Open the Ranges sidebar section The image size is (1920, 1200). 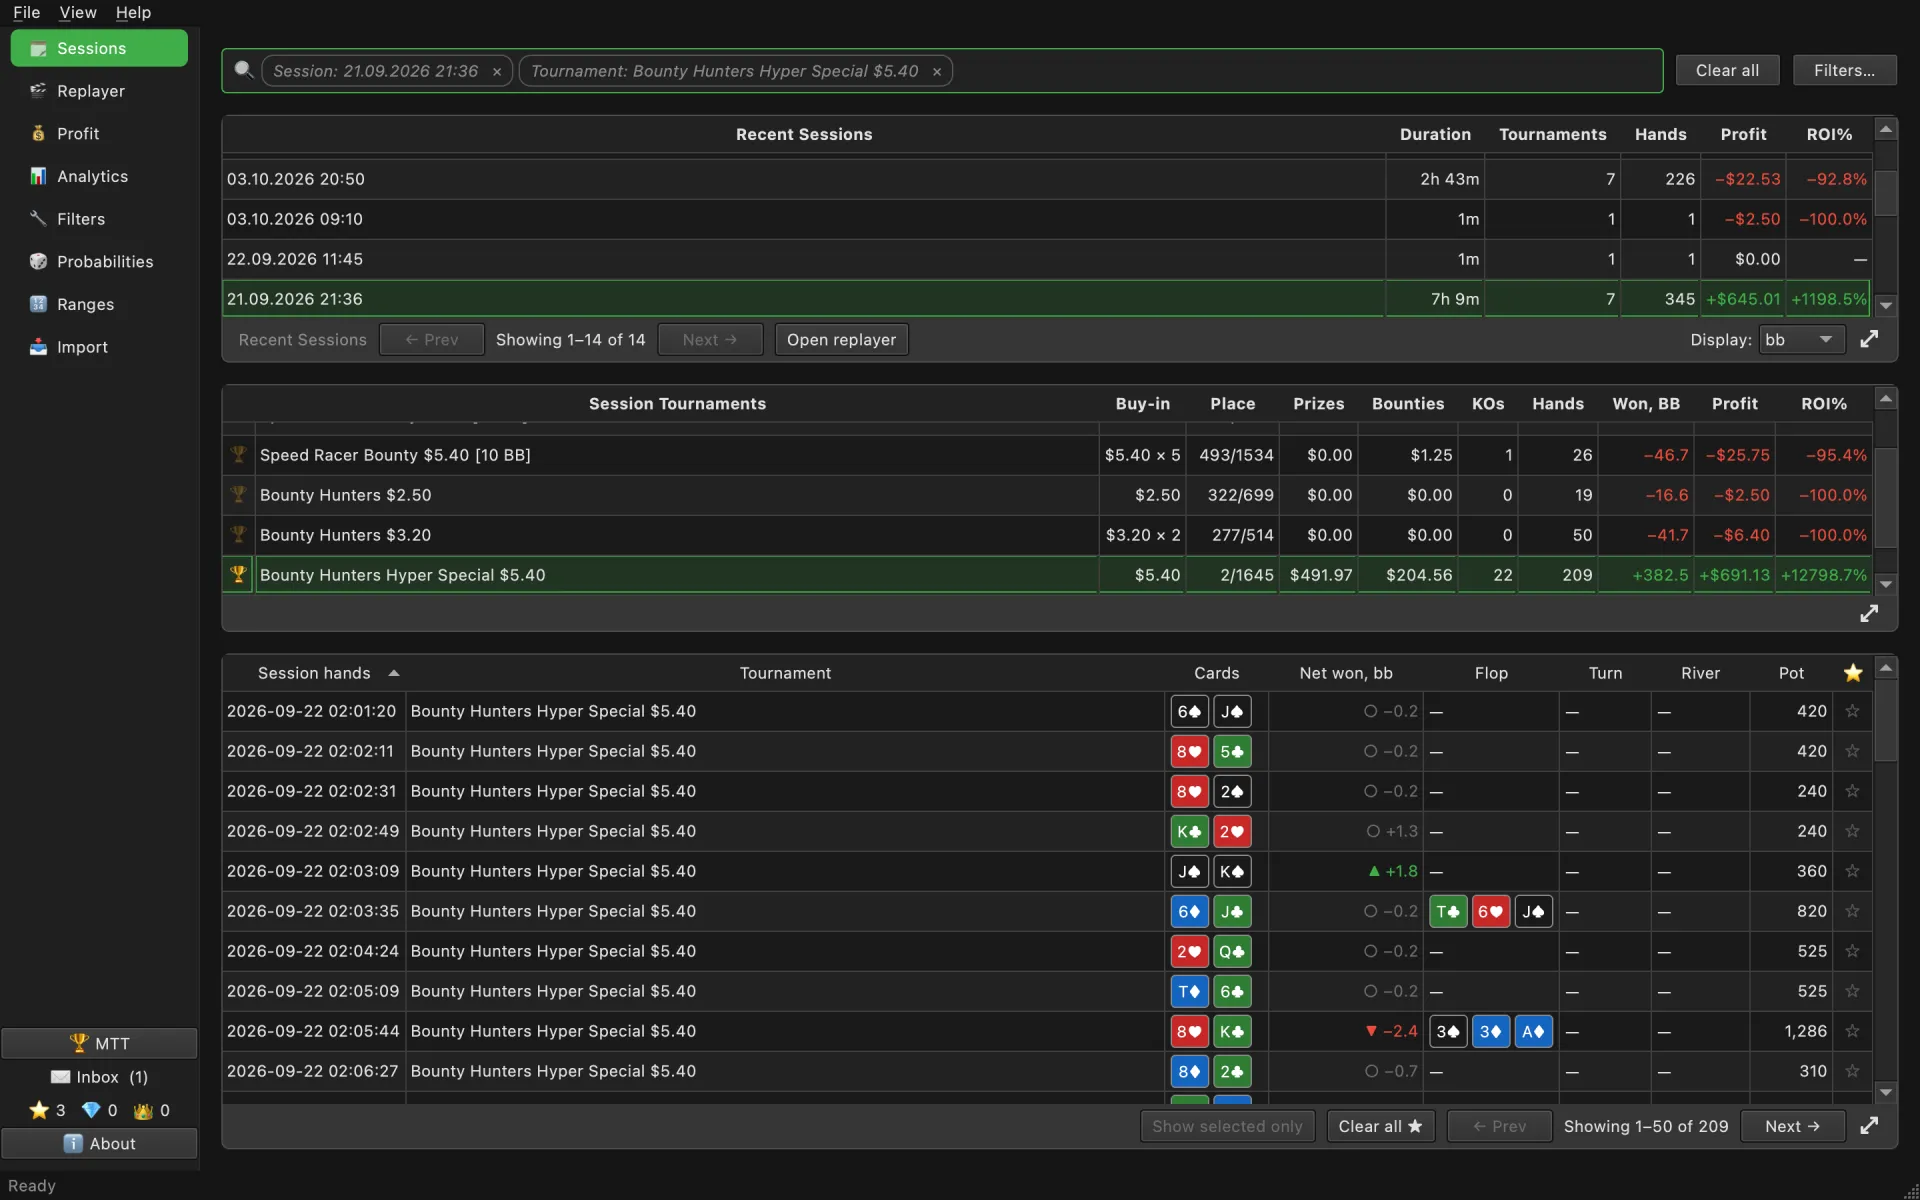coord(98,304)
